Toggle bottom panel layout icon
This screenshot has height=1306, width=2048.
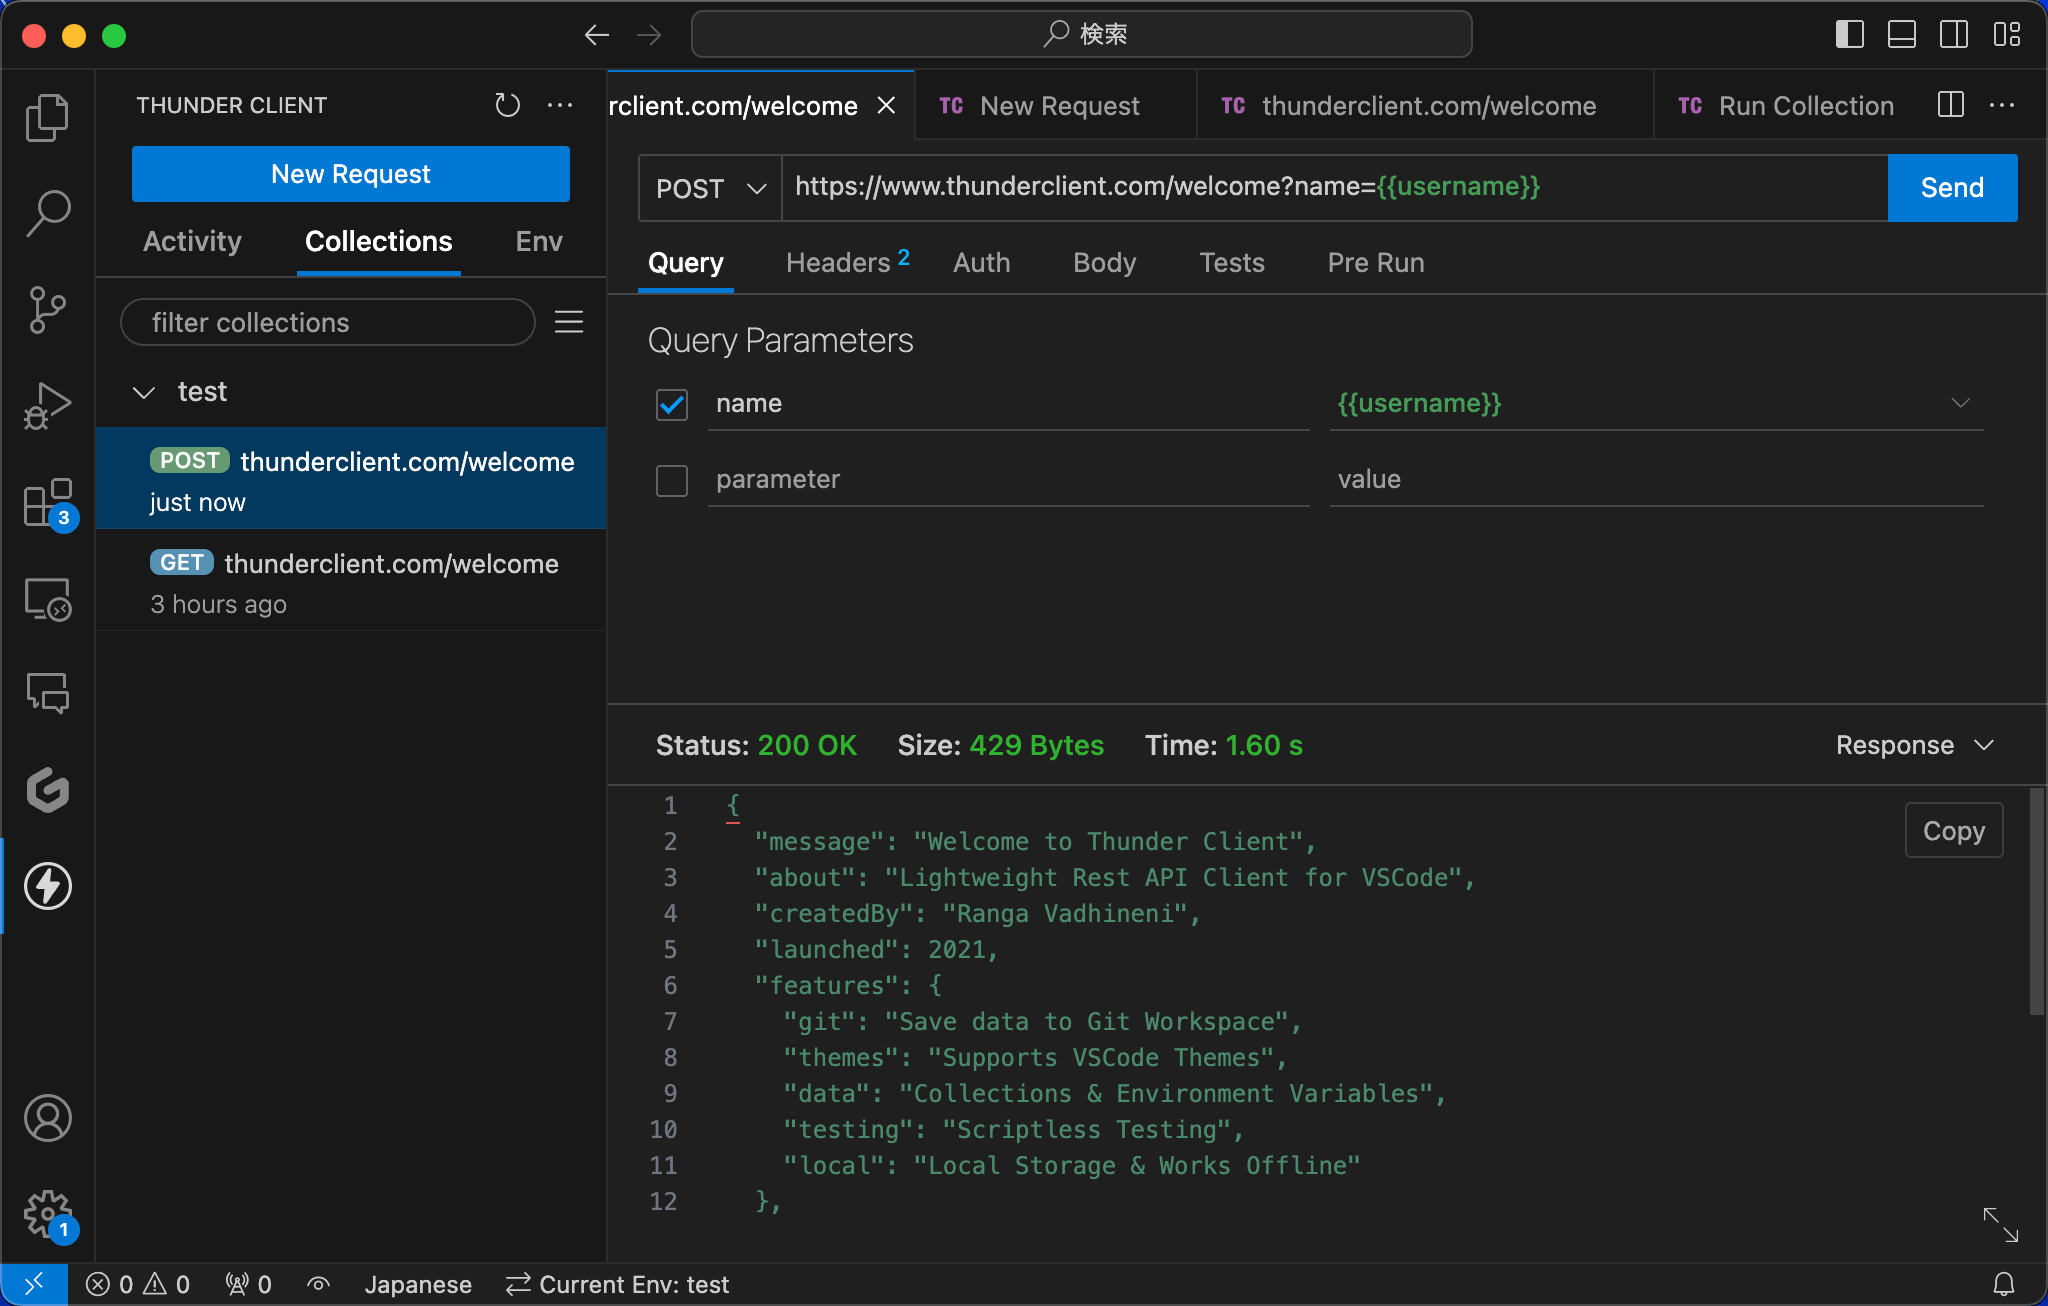(x=1902, y=35)
